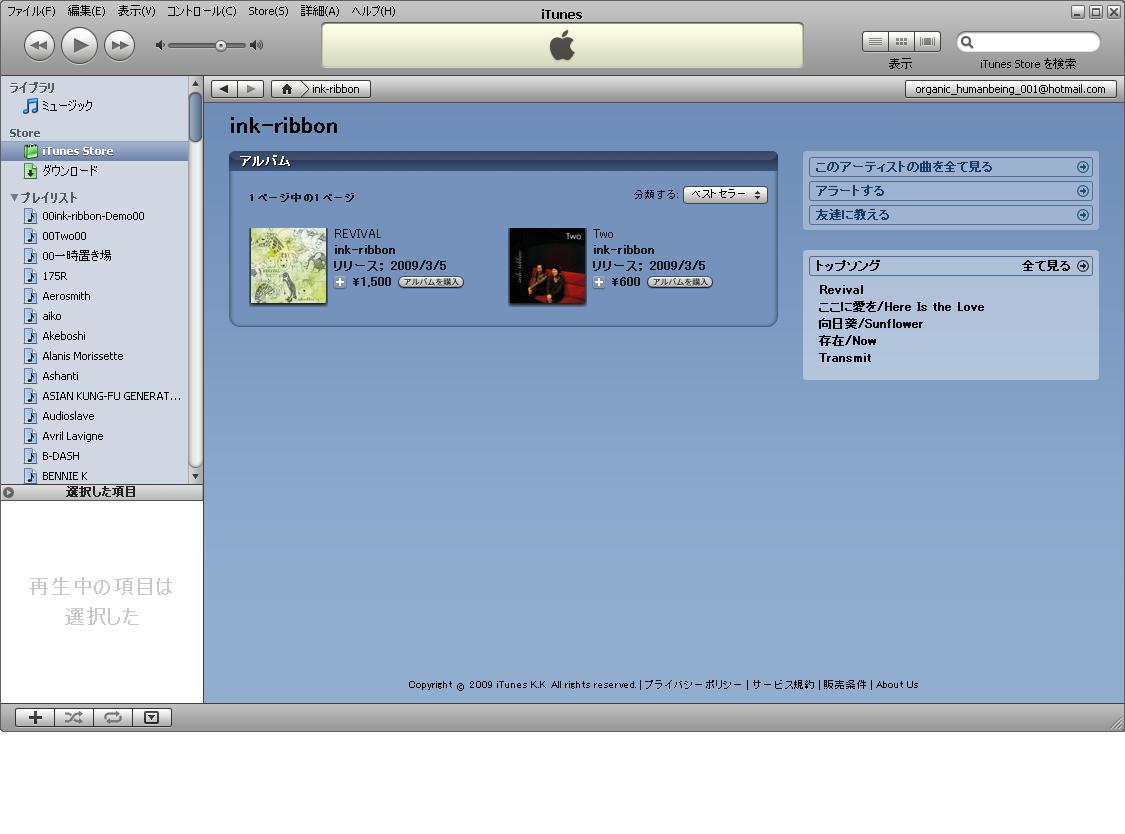Select ミュージック in the library
The image size is (1125, 834).
pos(57,106)
